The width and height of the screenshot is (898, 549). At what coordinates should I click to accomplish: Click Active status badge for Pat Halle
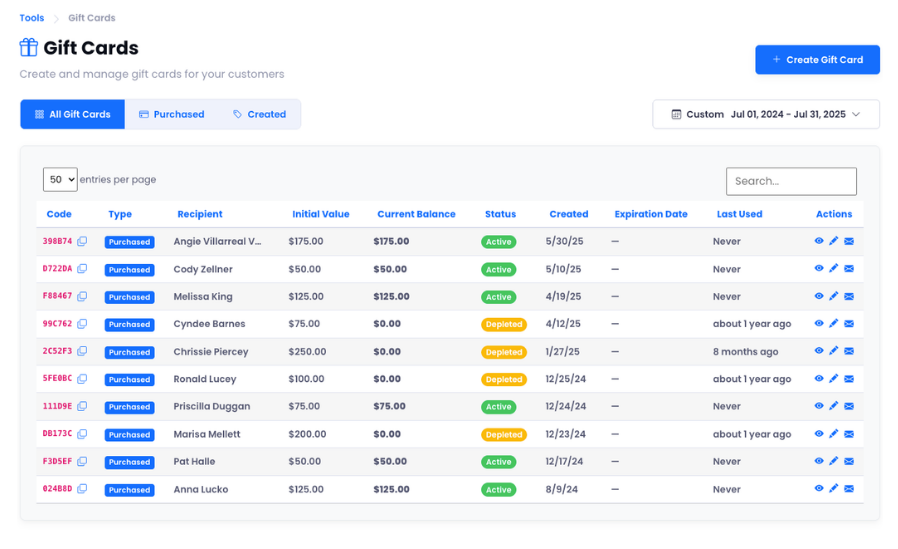click(x=499, y=462)
